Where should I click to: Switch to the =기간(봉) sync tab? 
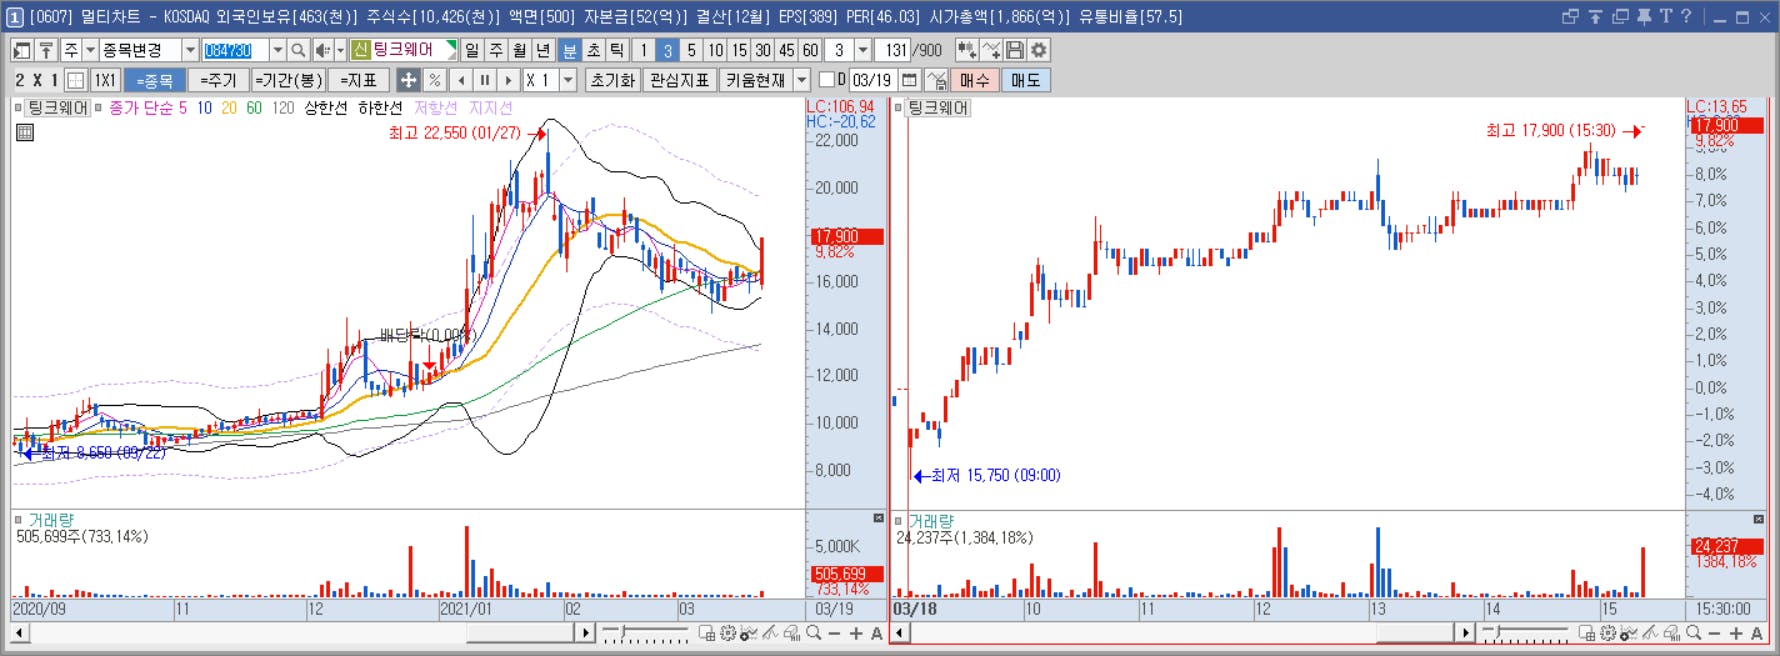(288, 80)
